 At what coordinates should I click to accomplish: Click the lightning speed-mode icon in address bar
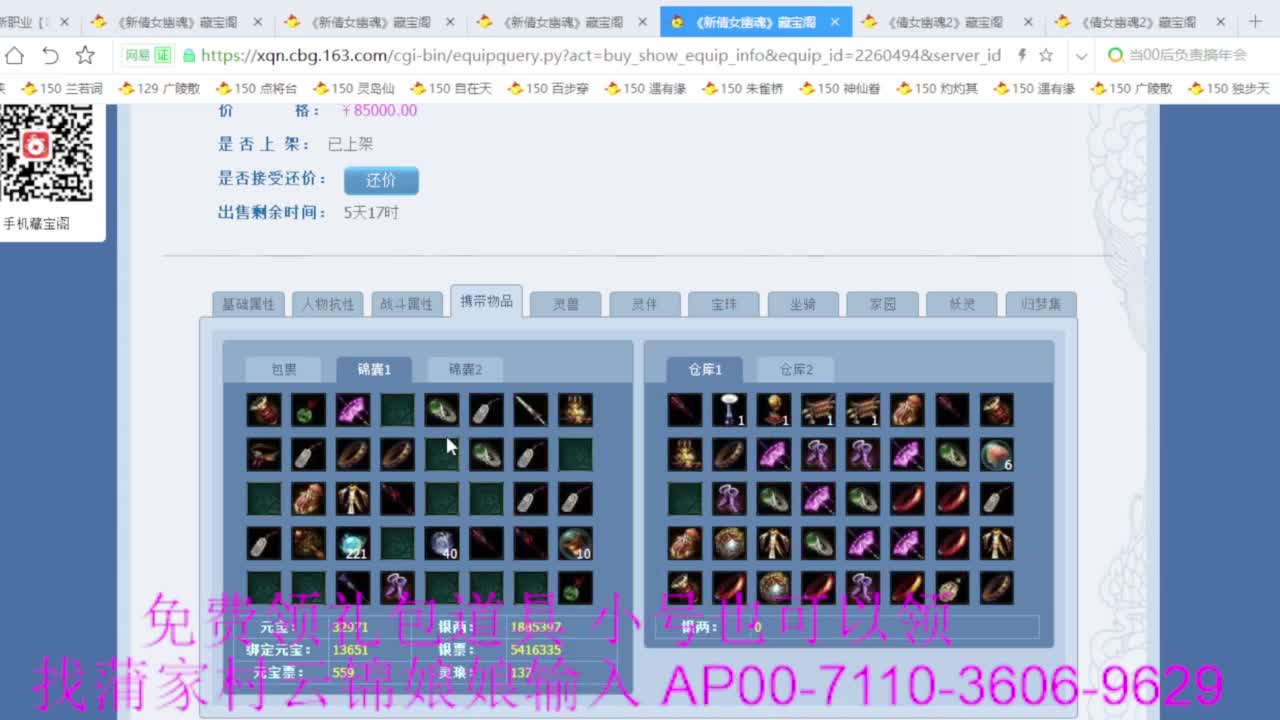[x=1022, y=55]
